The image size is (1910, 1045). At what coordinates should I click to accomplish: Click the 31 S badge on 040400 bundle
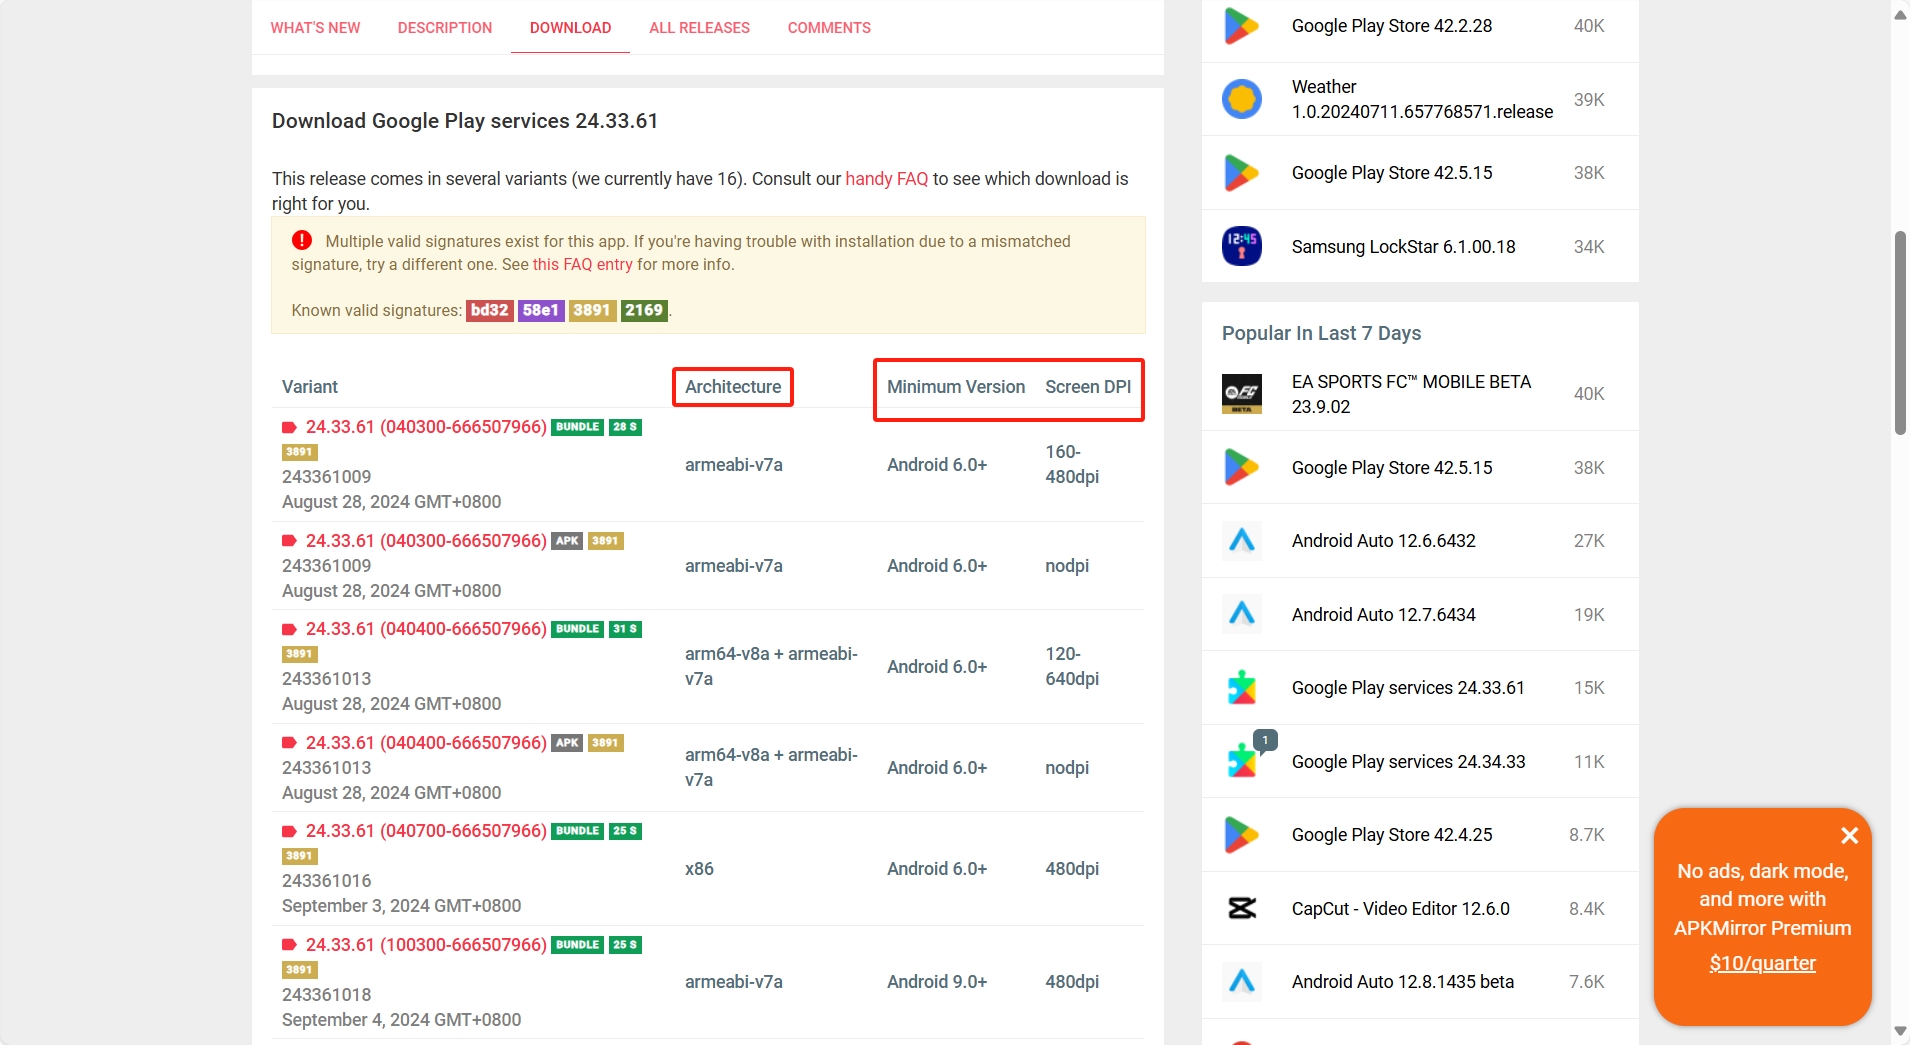[x=625, y=629]
